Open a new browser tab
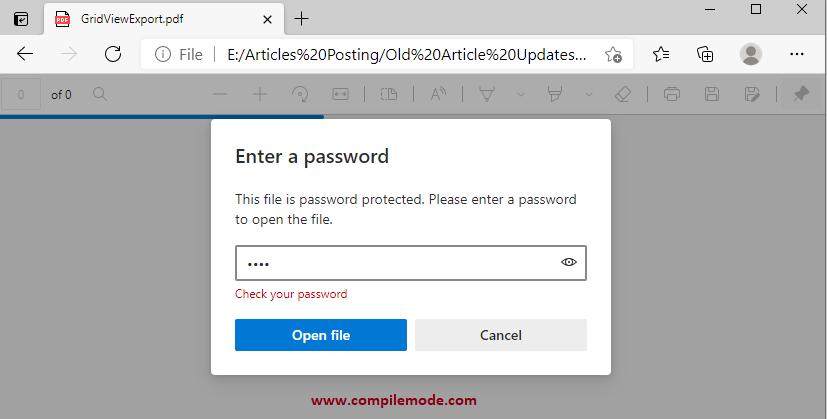This screenshot has width=827, height=419. 302,19
